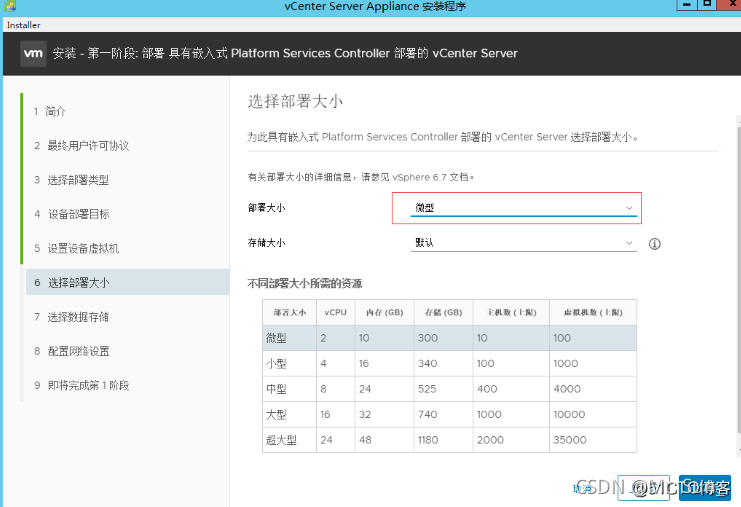741x507 pixels.
Task: Click storage value 525 in 中型 row
Action: click(x=427, y=389)
